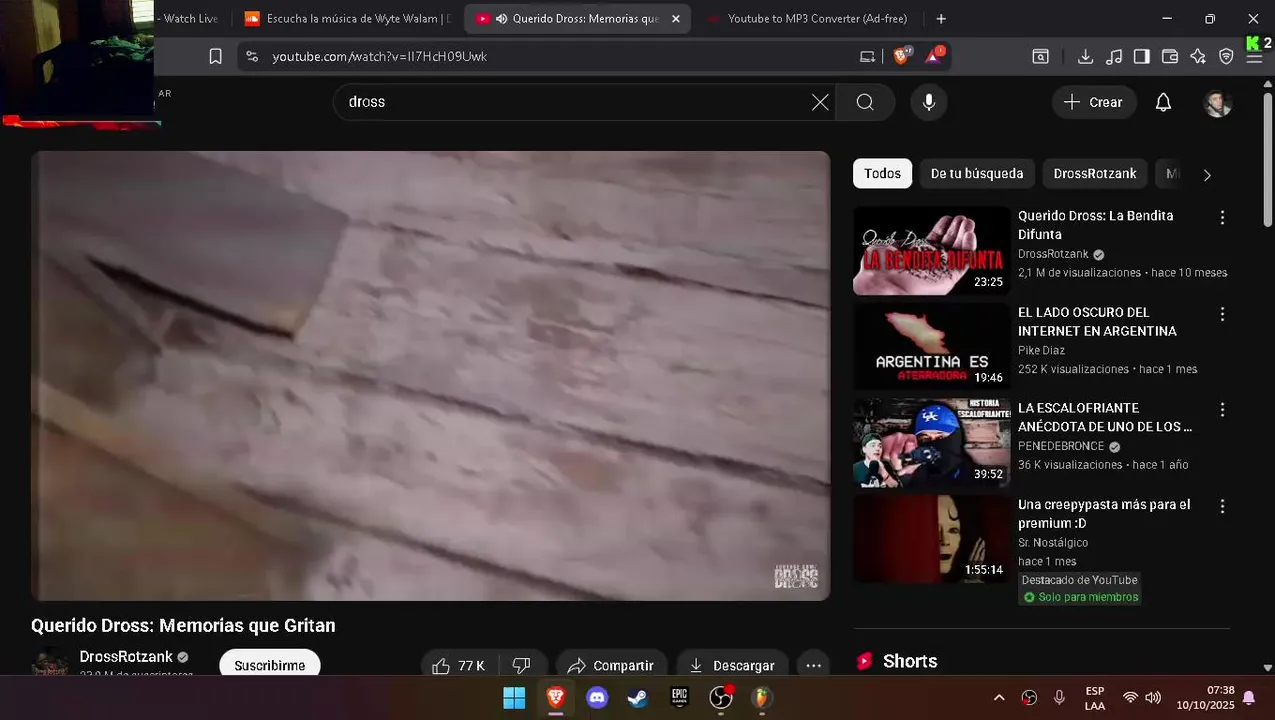Open Sr. Nostálgico channel name
Screen dimensions: 1275x720
point(1053,543)
